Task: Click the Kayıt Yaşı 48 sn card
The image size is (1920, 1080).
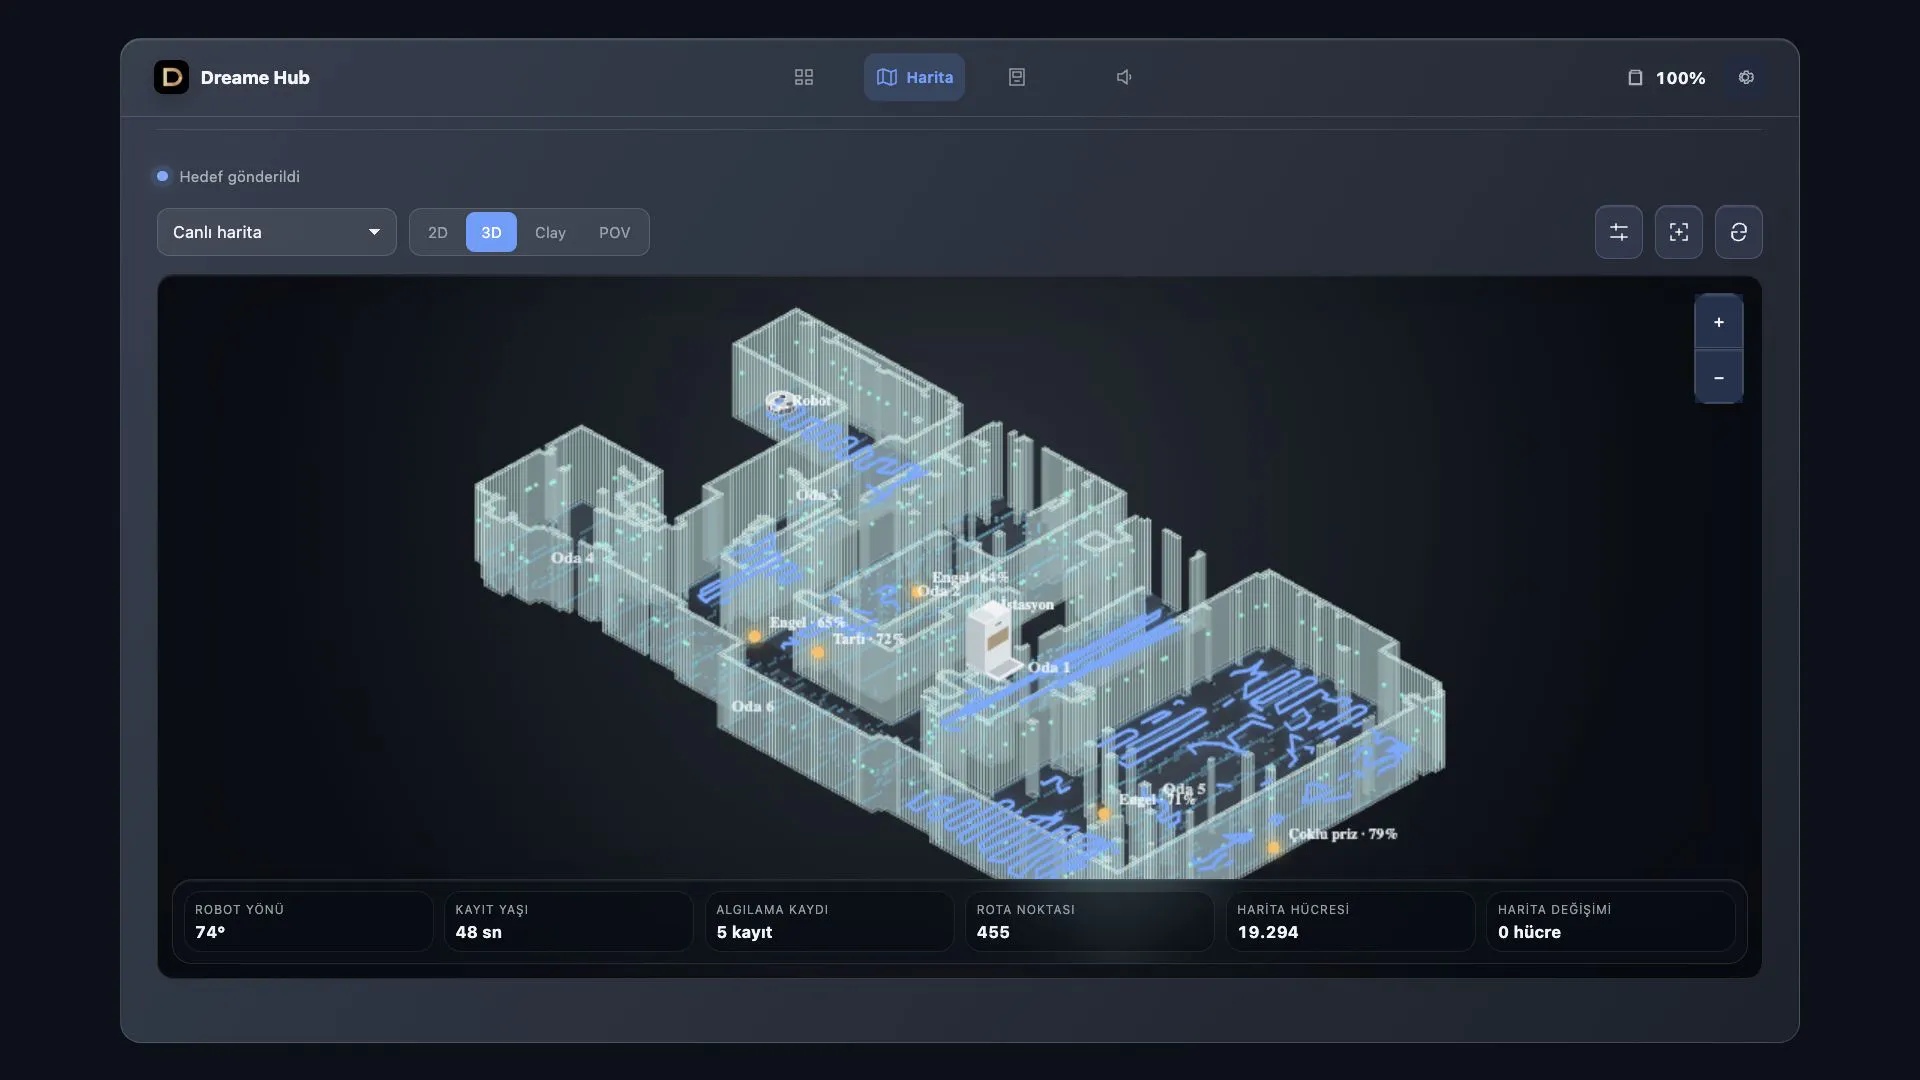Action: pos(568,921)
